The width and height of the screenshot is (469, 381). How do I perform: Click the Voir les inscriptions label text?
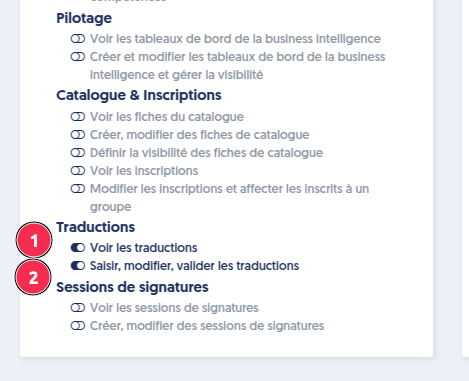[144, 171]
